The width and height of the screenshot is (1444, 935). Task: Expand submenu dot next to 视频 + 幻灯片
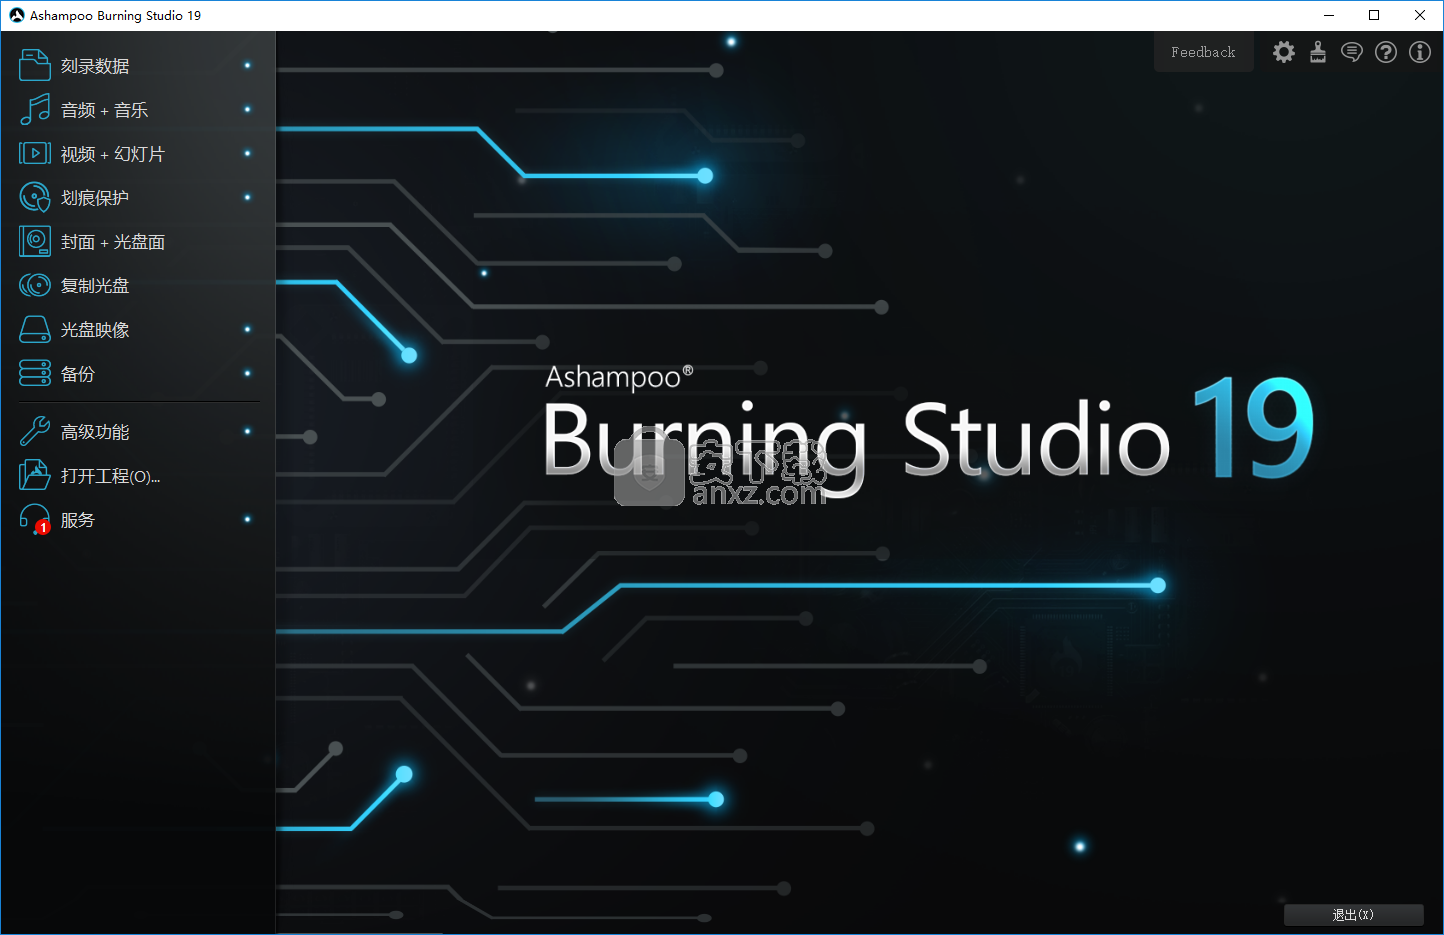click(x=247, y=153)
